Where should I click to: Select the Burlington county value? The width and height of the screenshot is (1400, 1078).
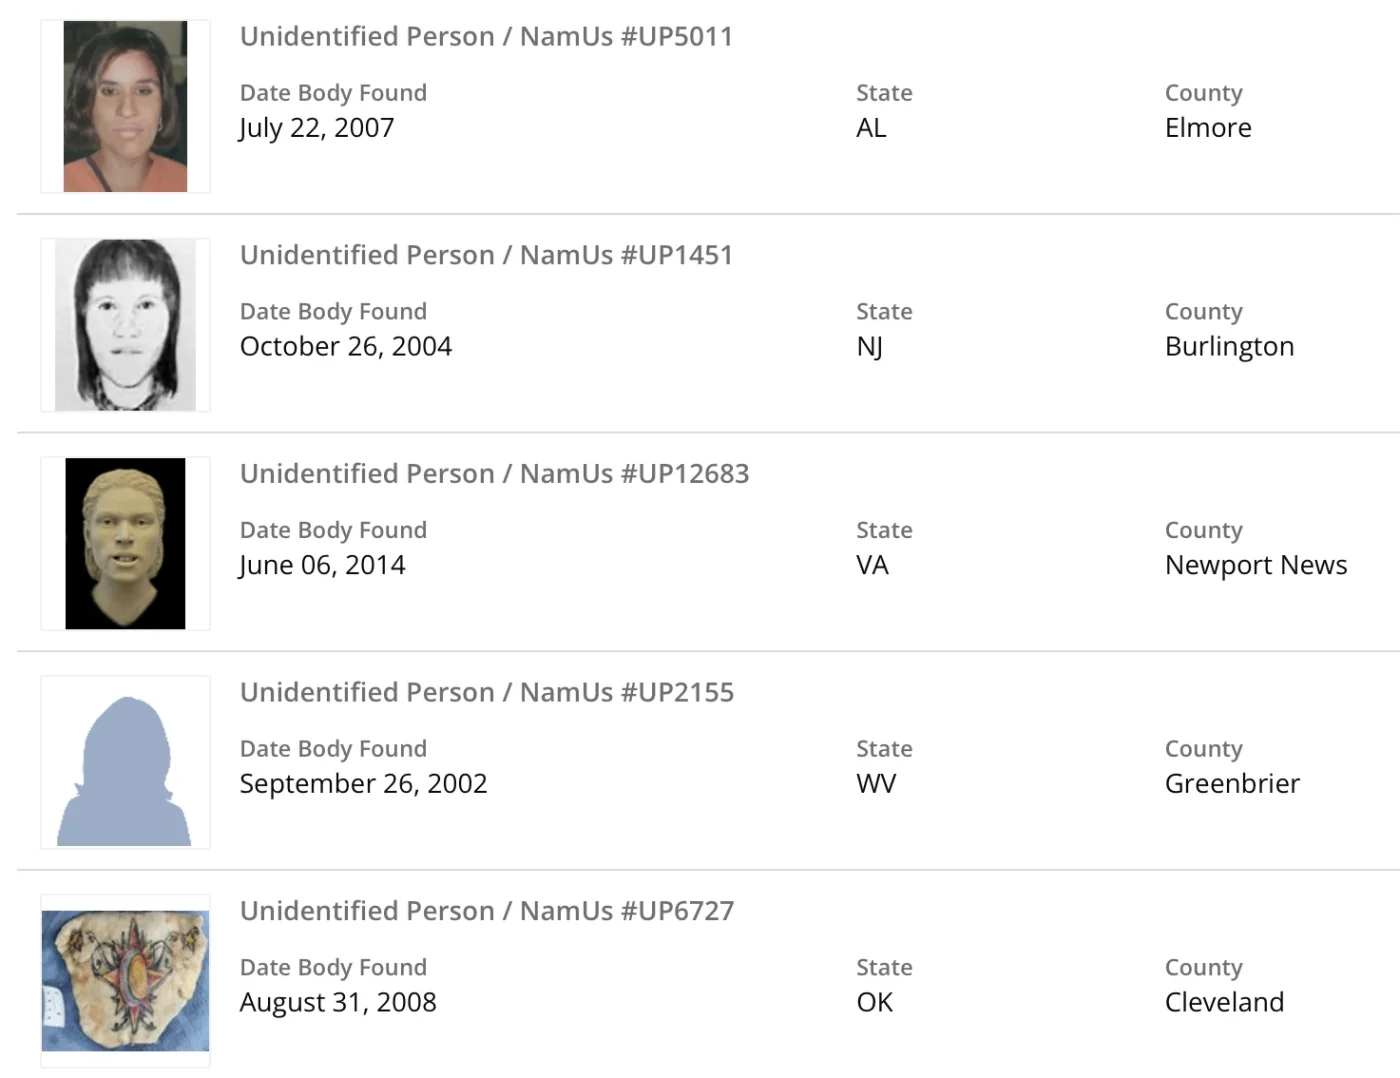(x=1229, y=346)
